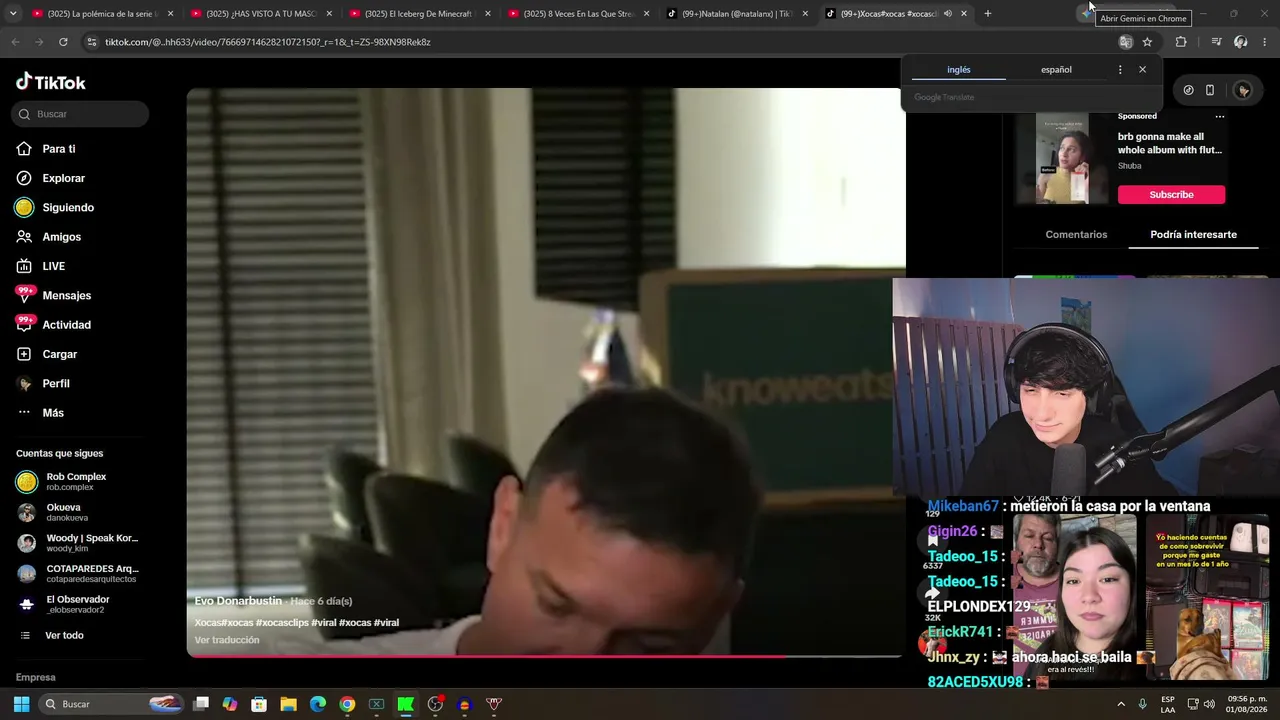Switch to '8 Veces En Las Que Stre' tab

click(x=579, y=14)
